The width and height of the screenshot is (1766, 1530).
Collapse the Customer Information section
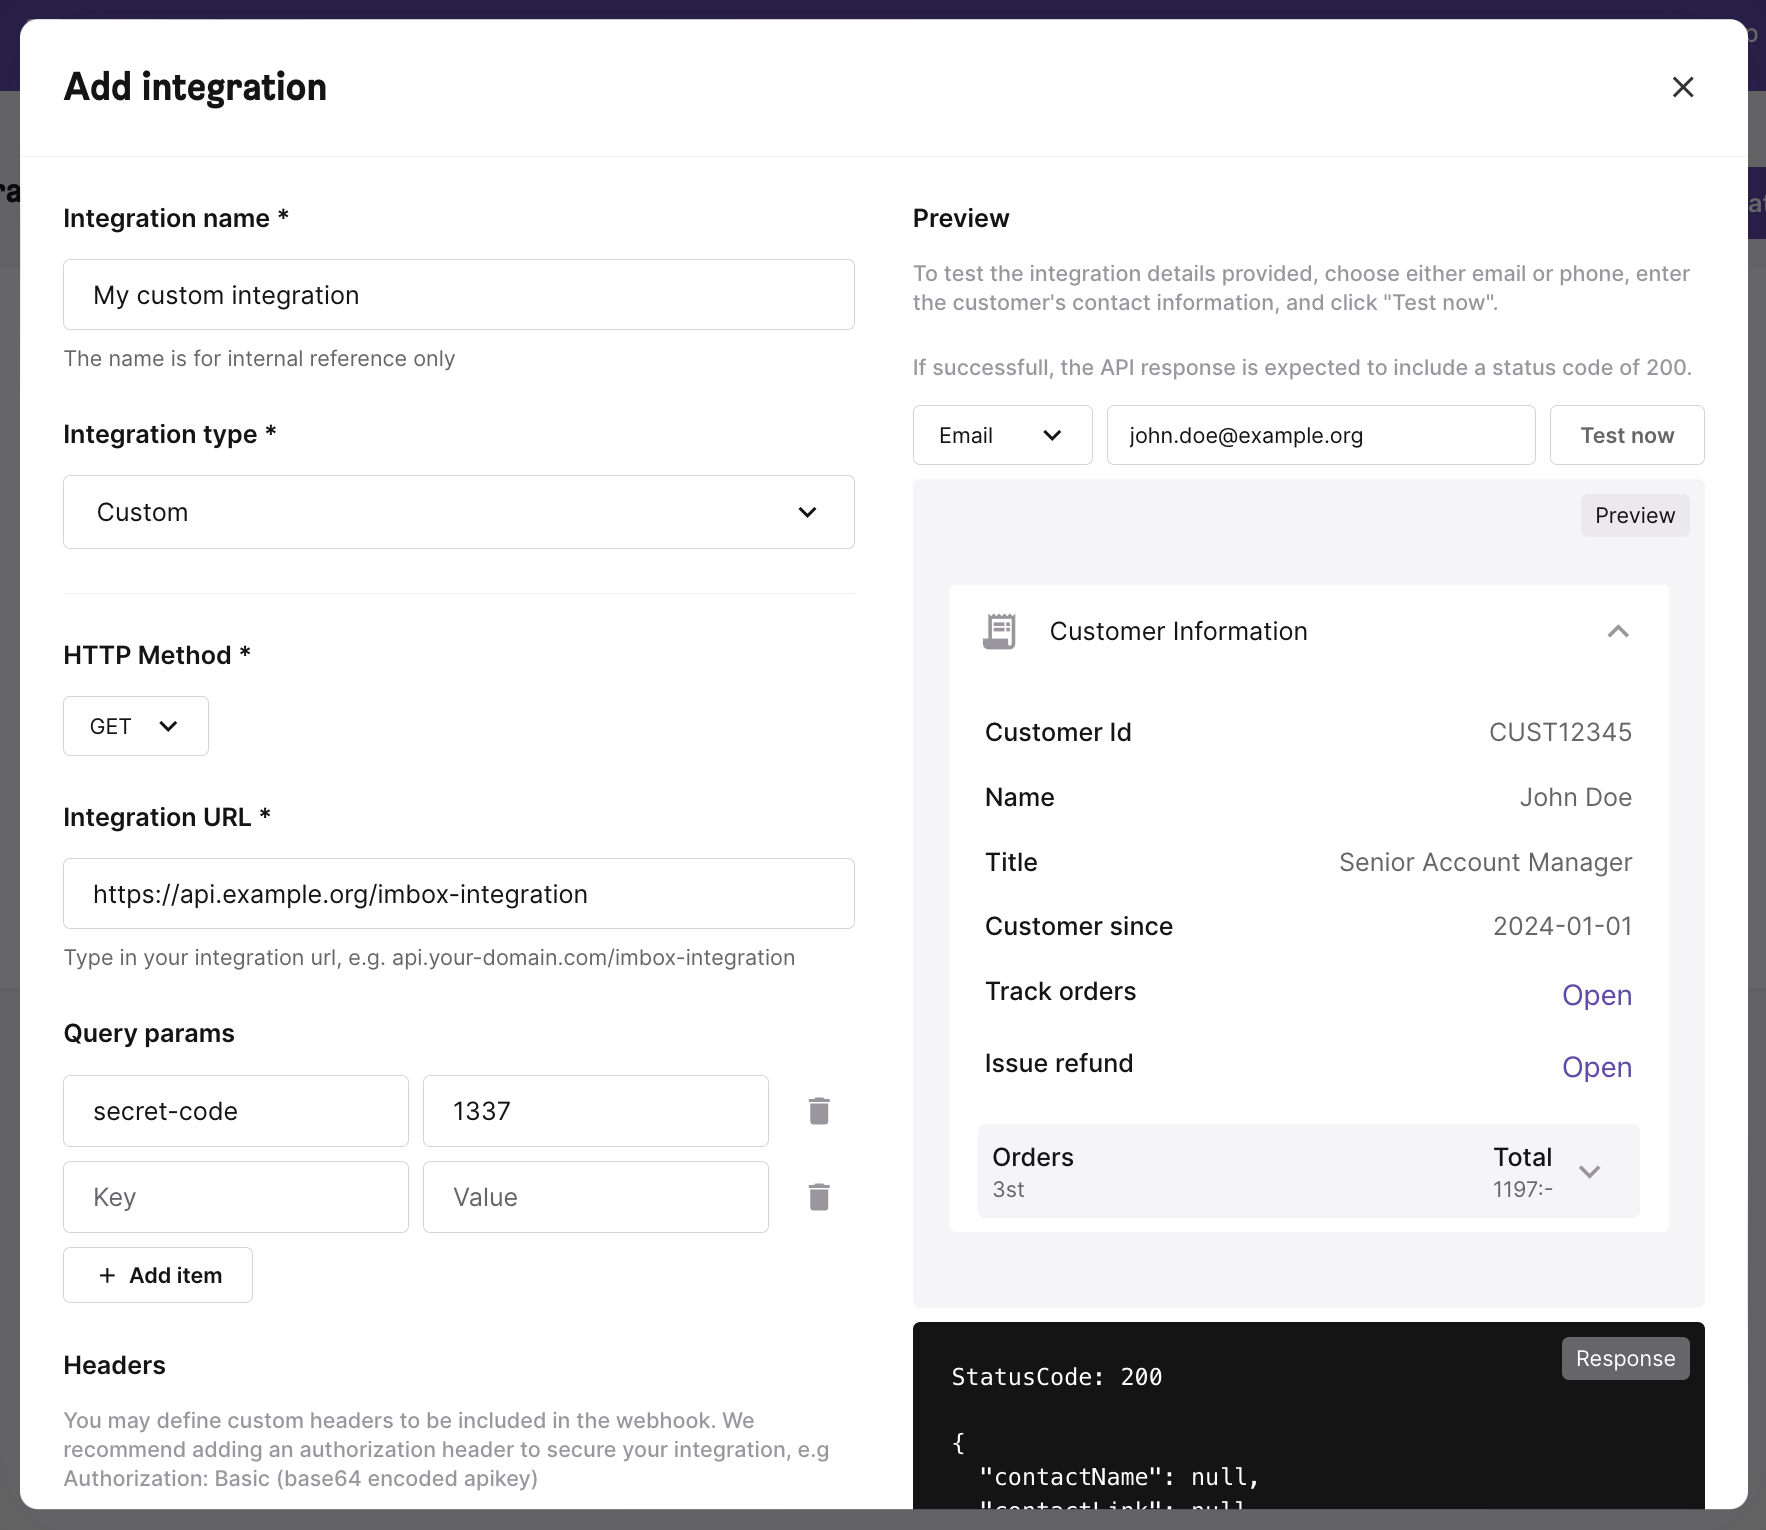[1618, 630]
